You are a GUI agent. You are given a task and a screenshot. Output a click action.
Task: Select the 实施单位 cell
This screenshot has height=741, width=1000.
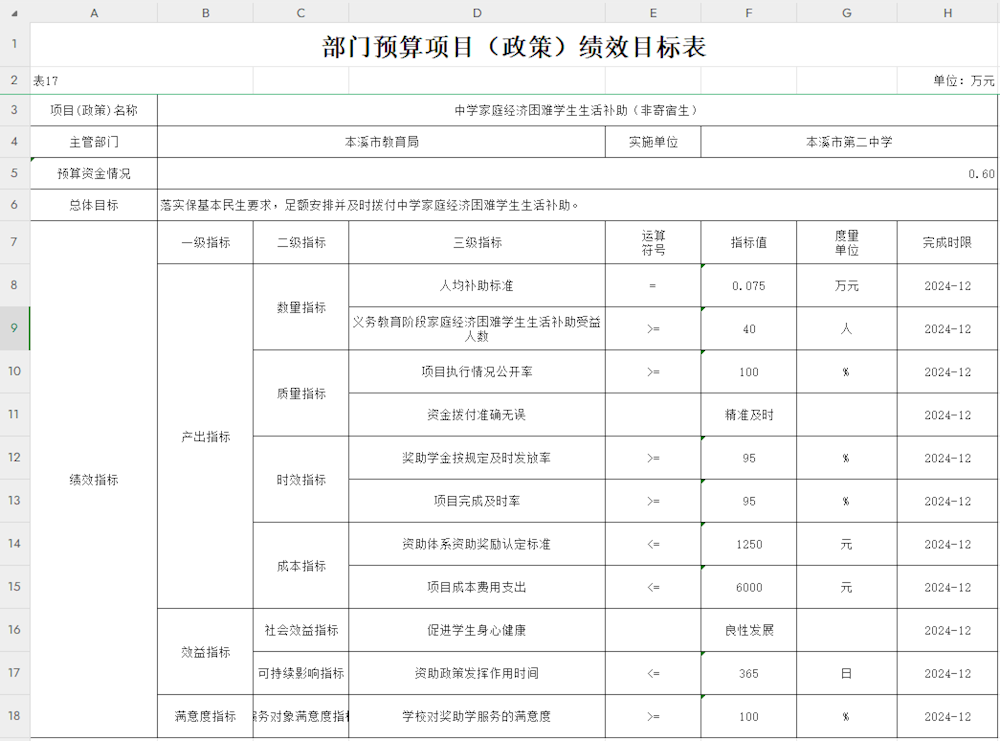point(653,142)
